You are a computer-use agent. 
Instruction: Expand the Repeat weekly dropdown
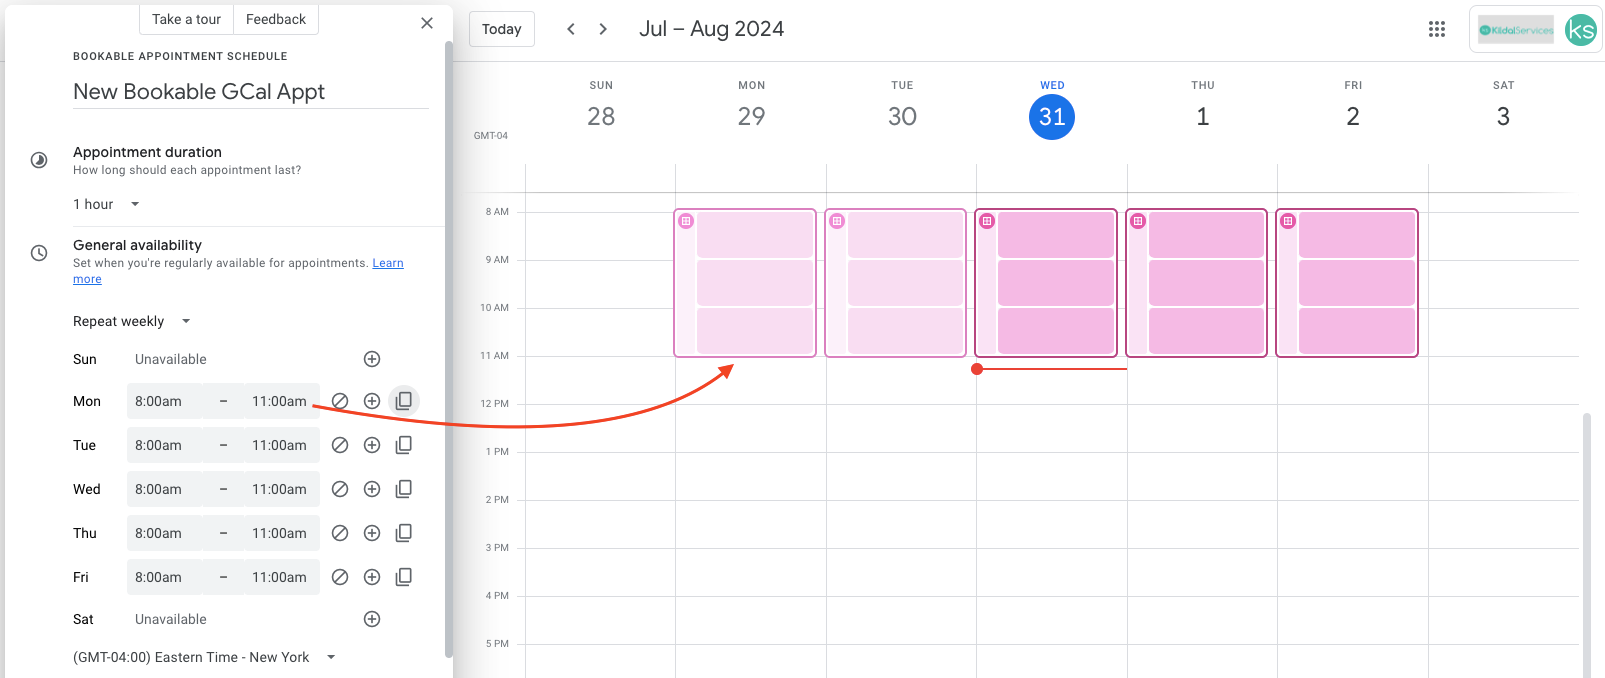131,321
